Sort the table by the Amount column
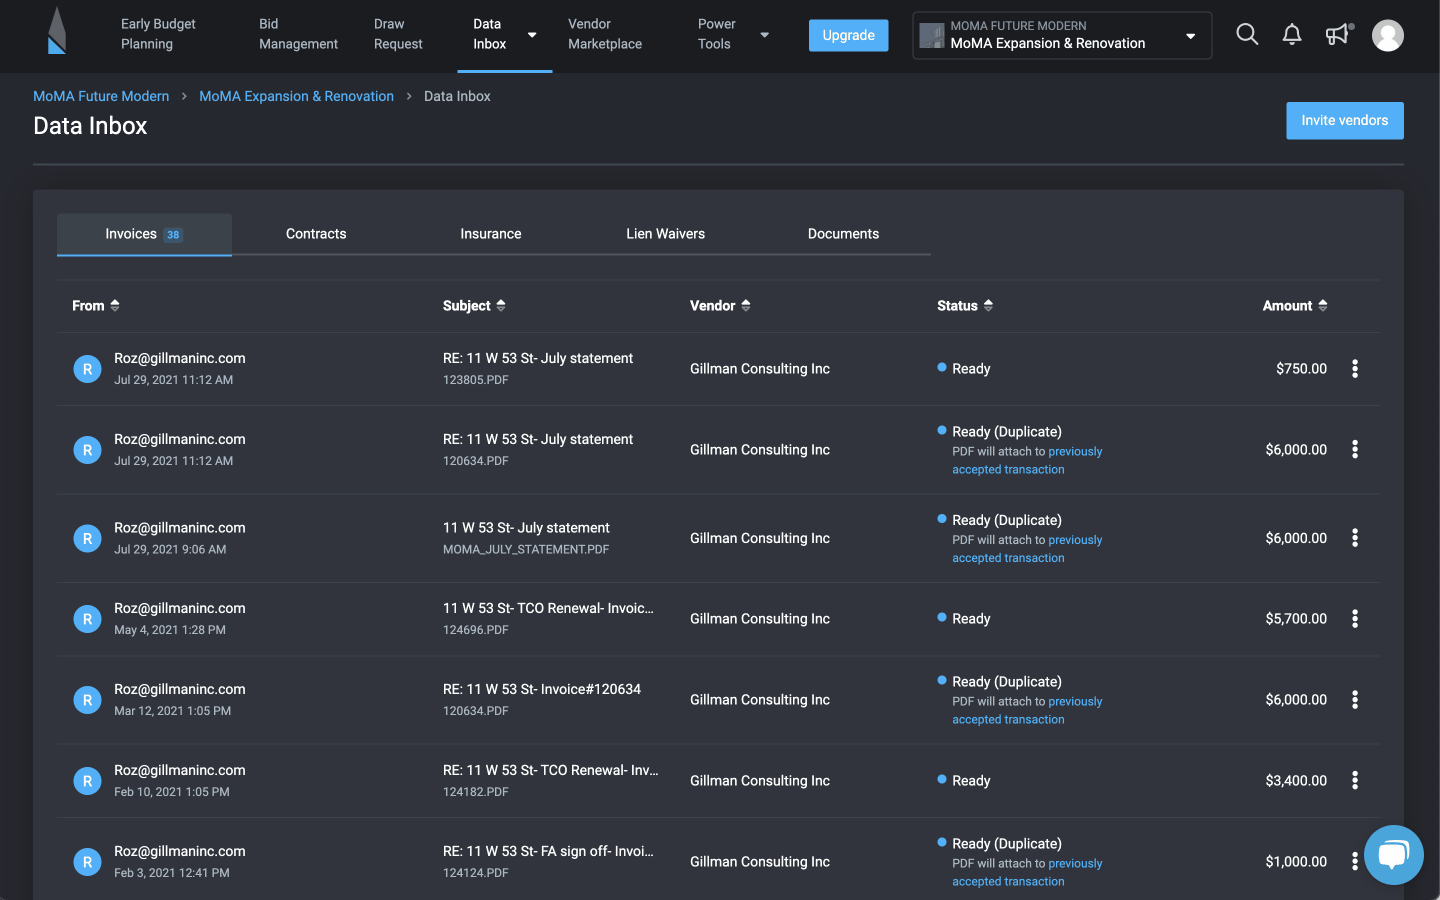 pos(1295,306)
